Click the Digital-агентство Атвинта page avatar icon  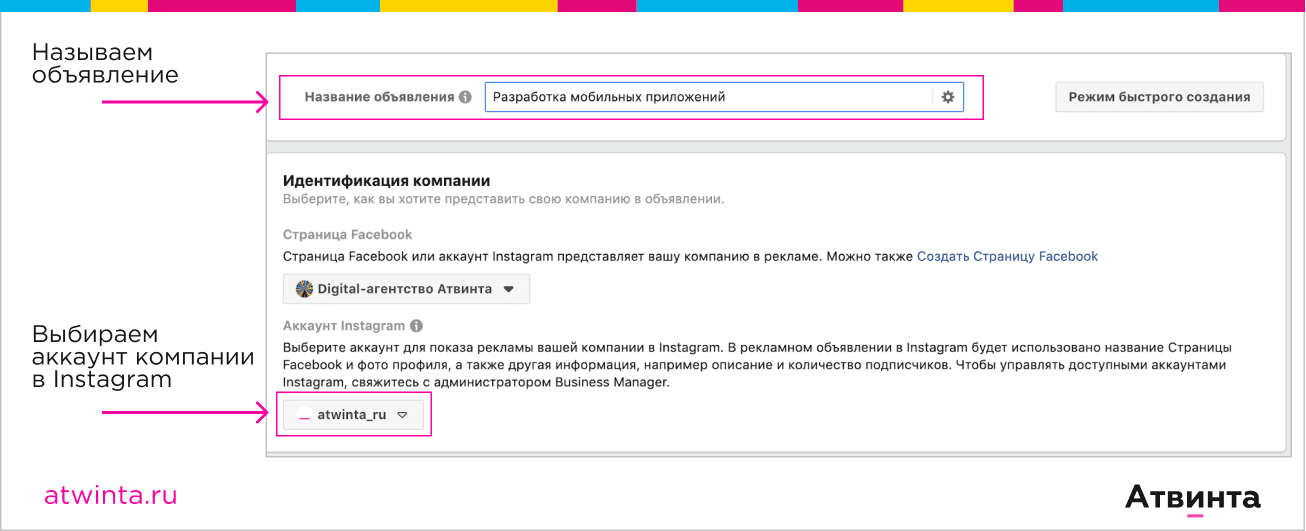click(305, 289)
